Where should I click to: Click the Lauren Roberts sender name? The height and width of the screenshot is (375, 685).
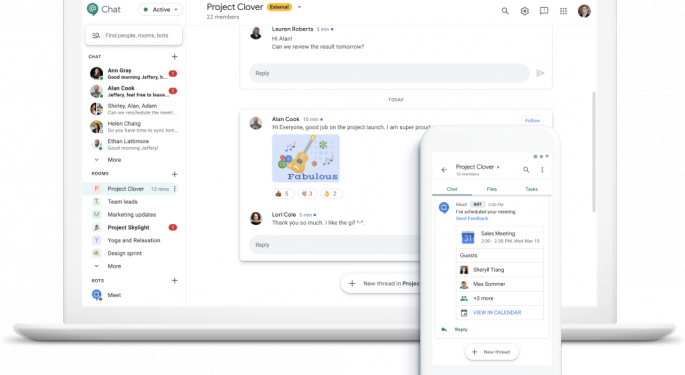(x=292, y=29)
